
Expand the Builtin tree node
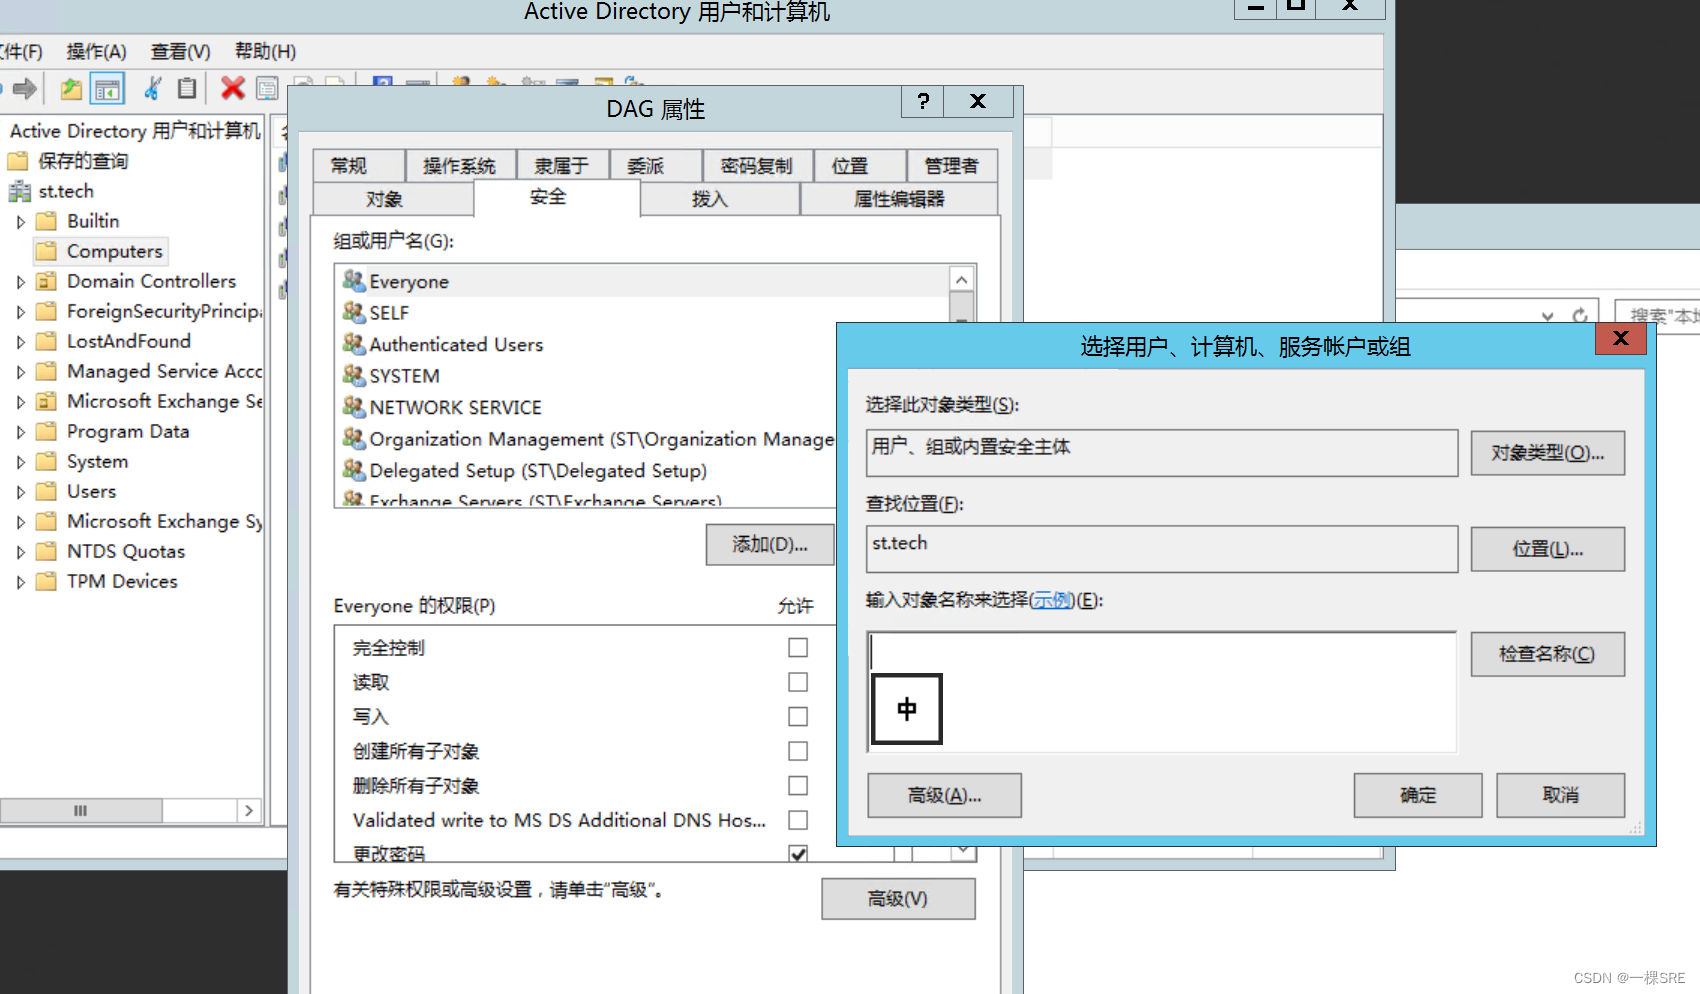(21, 221)
